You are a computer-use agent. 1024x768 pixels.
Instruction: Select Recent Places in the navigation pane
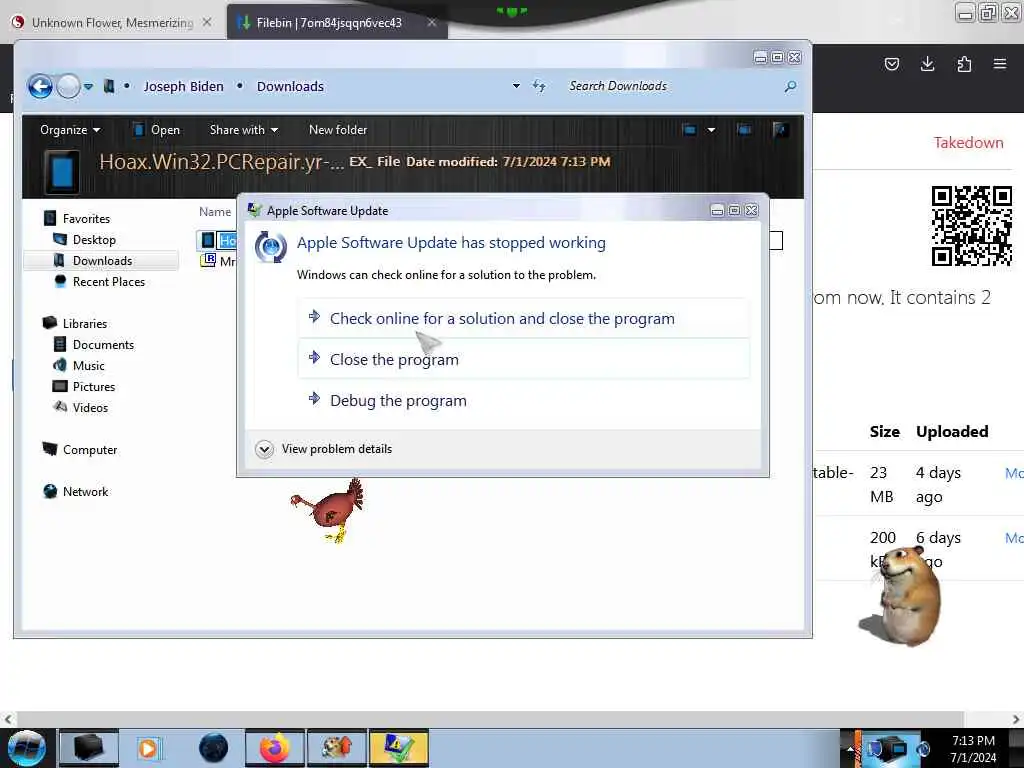[x=108, y=281]
